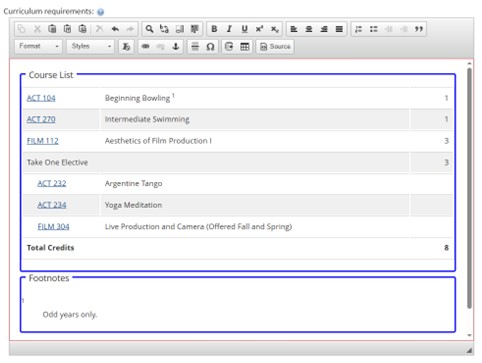The height and width of the screenshot is (363, 482).
Task: Open the ACT 104 course link
Action: [41, 98]
